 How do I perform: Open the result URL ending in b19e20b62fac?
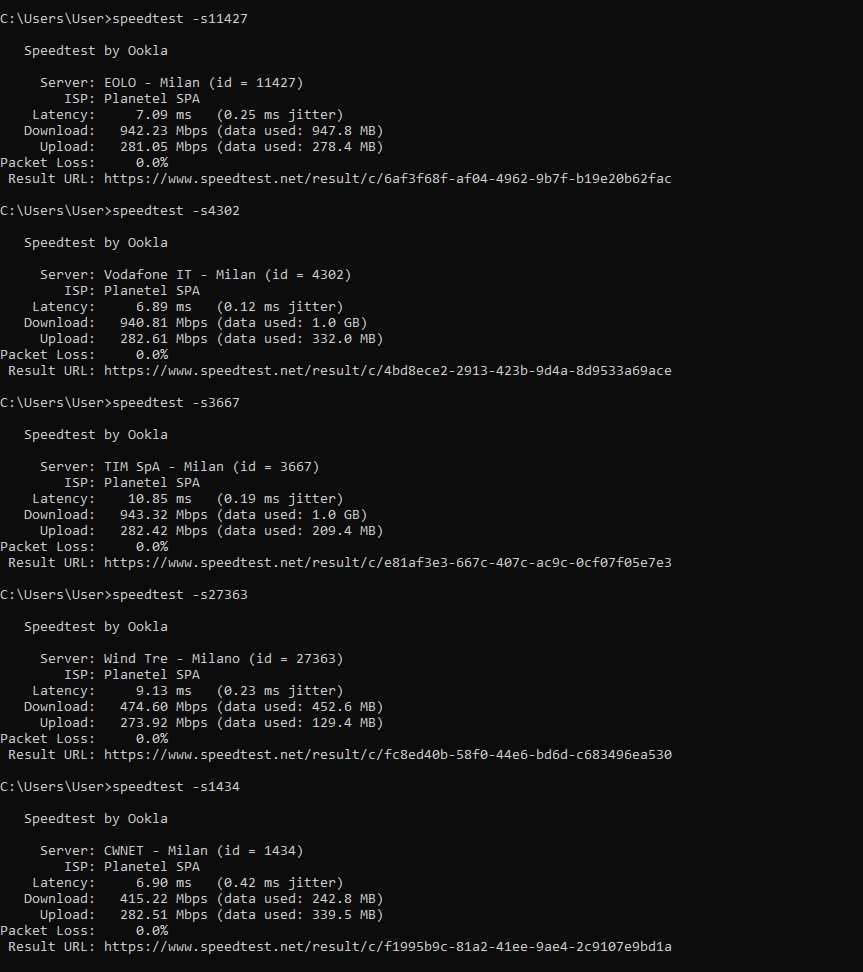click(x=387, y=179)
